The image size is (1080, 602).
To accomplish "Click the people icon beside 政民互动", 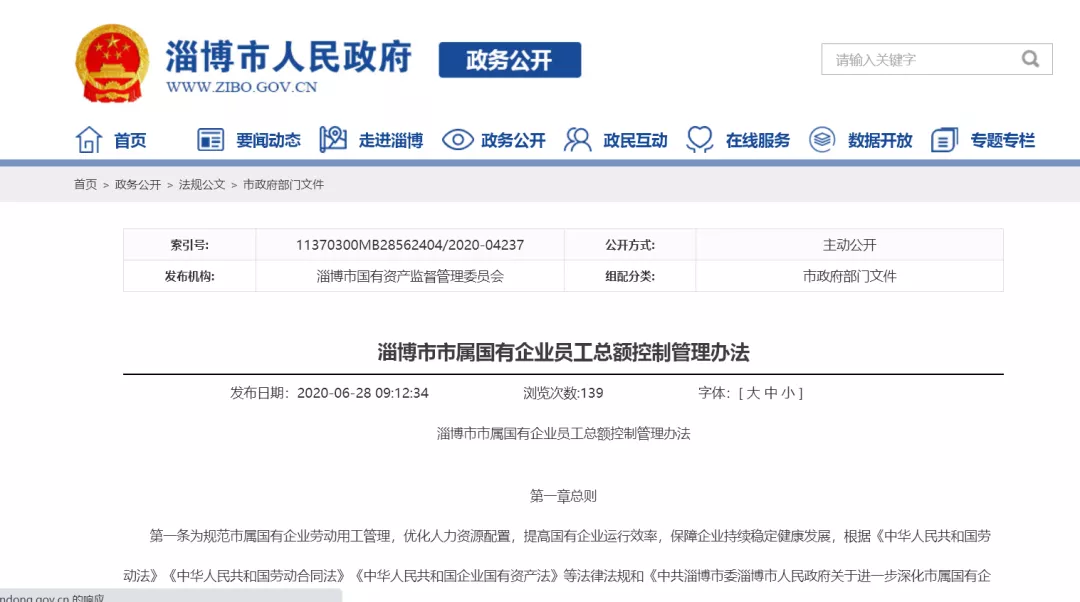I will tap(578, 140).
